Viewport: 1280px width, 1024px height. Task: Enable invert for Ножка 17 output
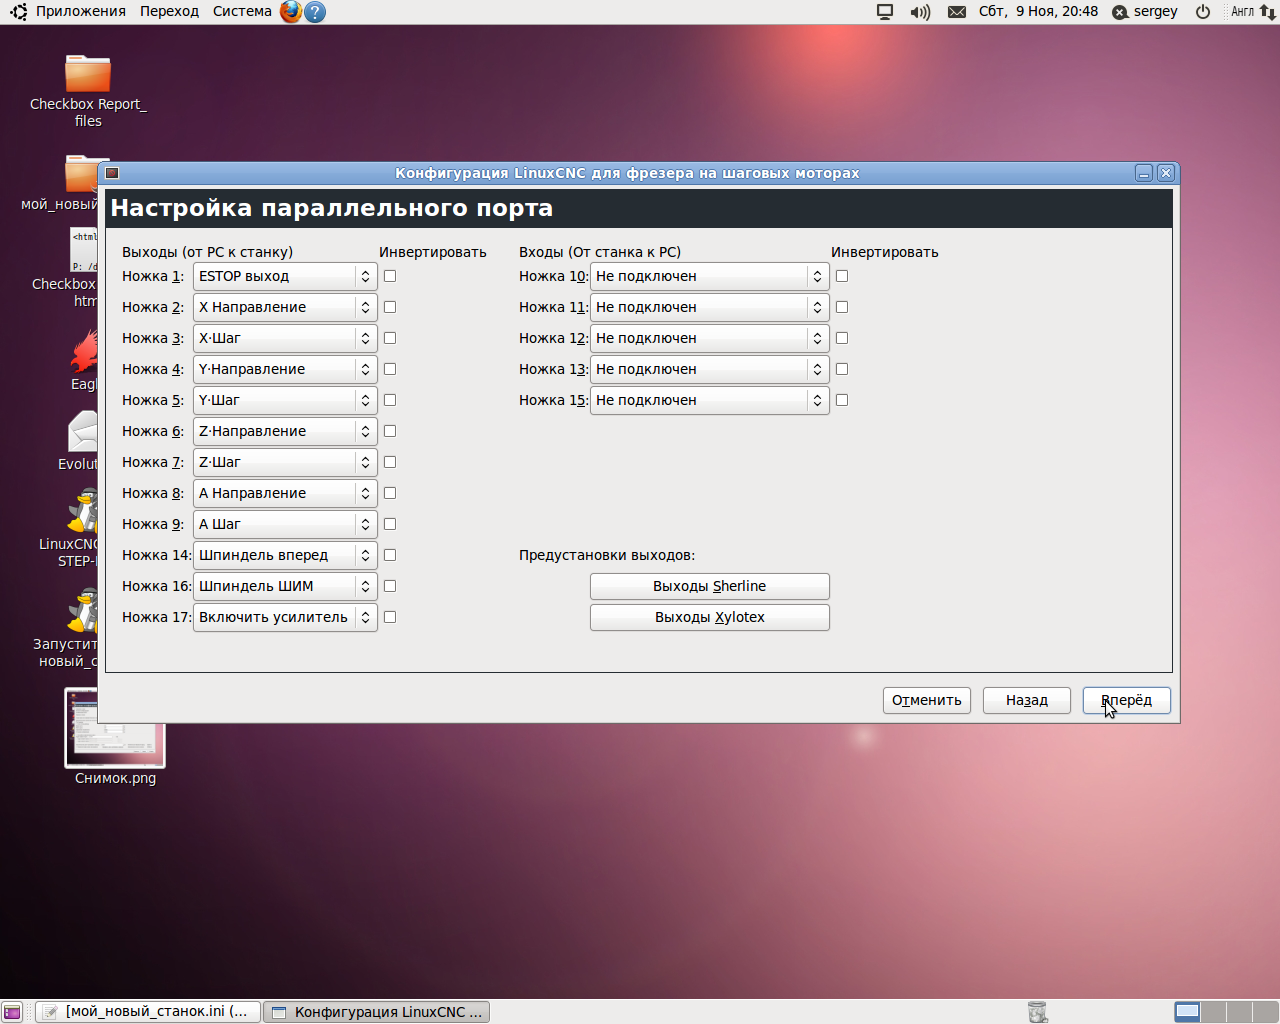[x=390, y=617]
